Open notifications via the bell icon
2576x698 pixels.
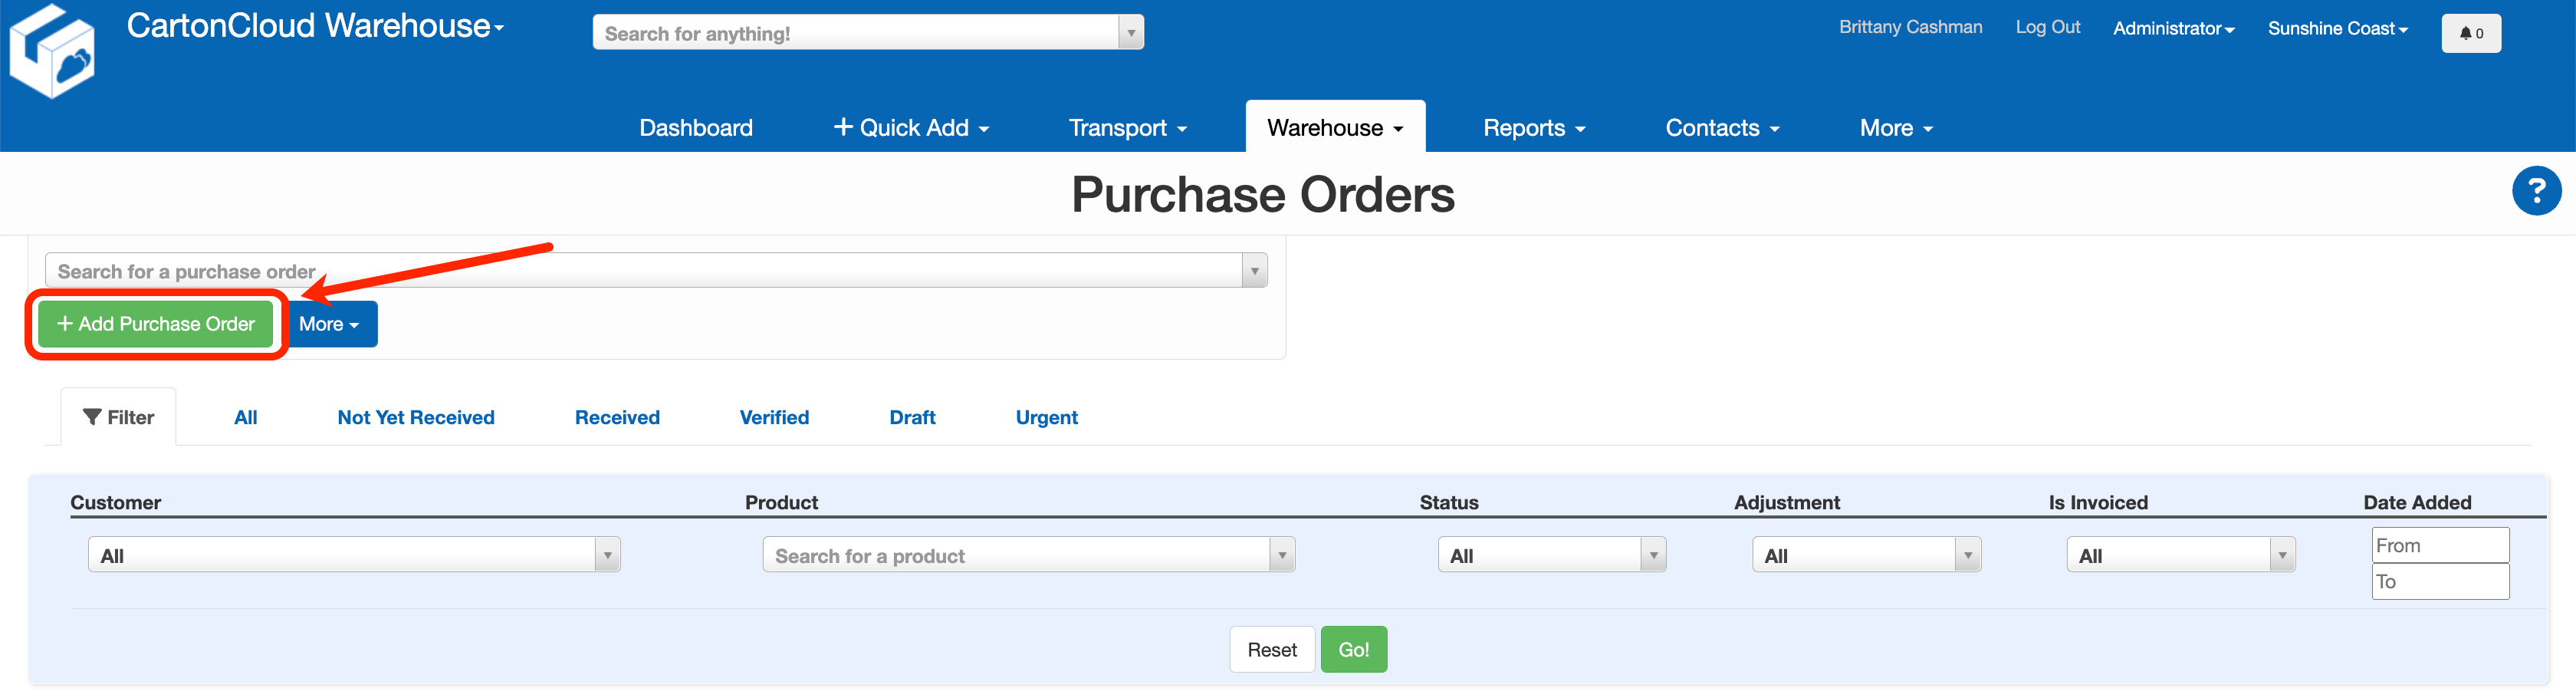2471,33
